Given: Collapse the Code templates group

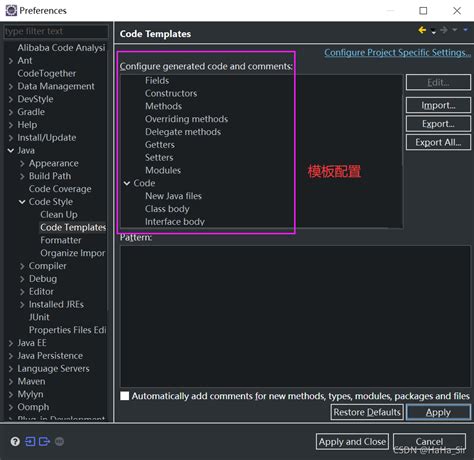Looking at the screenshot, I should pos(127,183).
